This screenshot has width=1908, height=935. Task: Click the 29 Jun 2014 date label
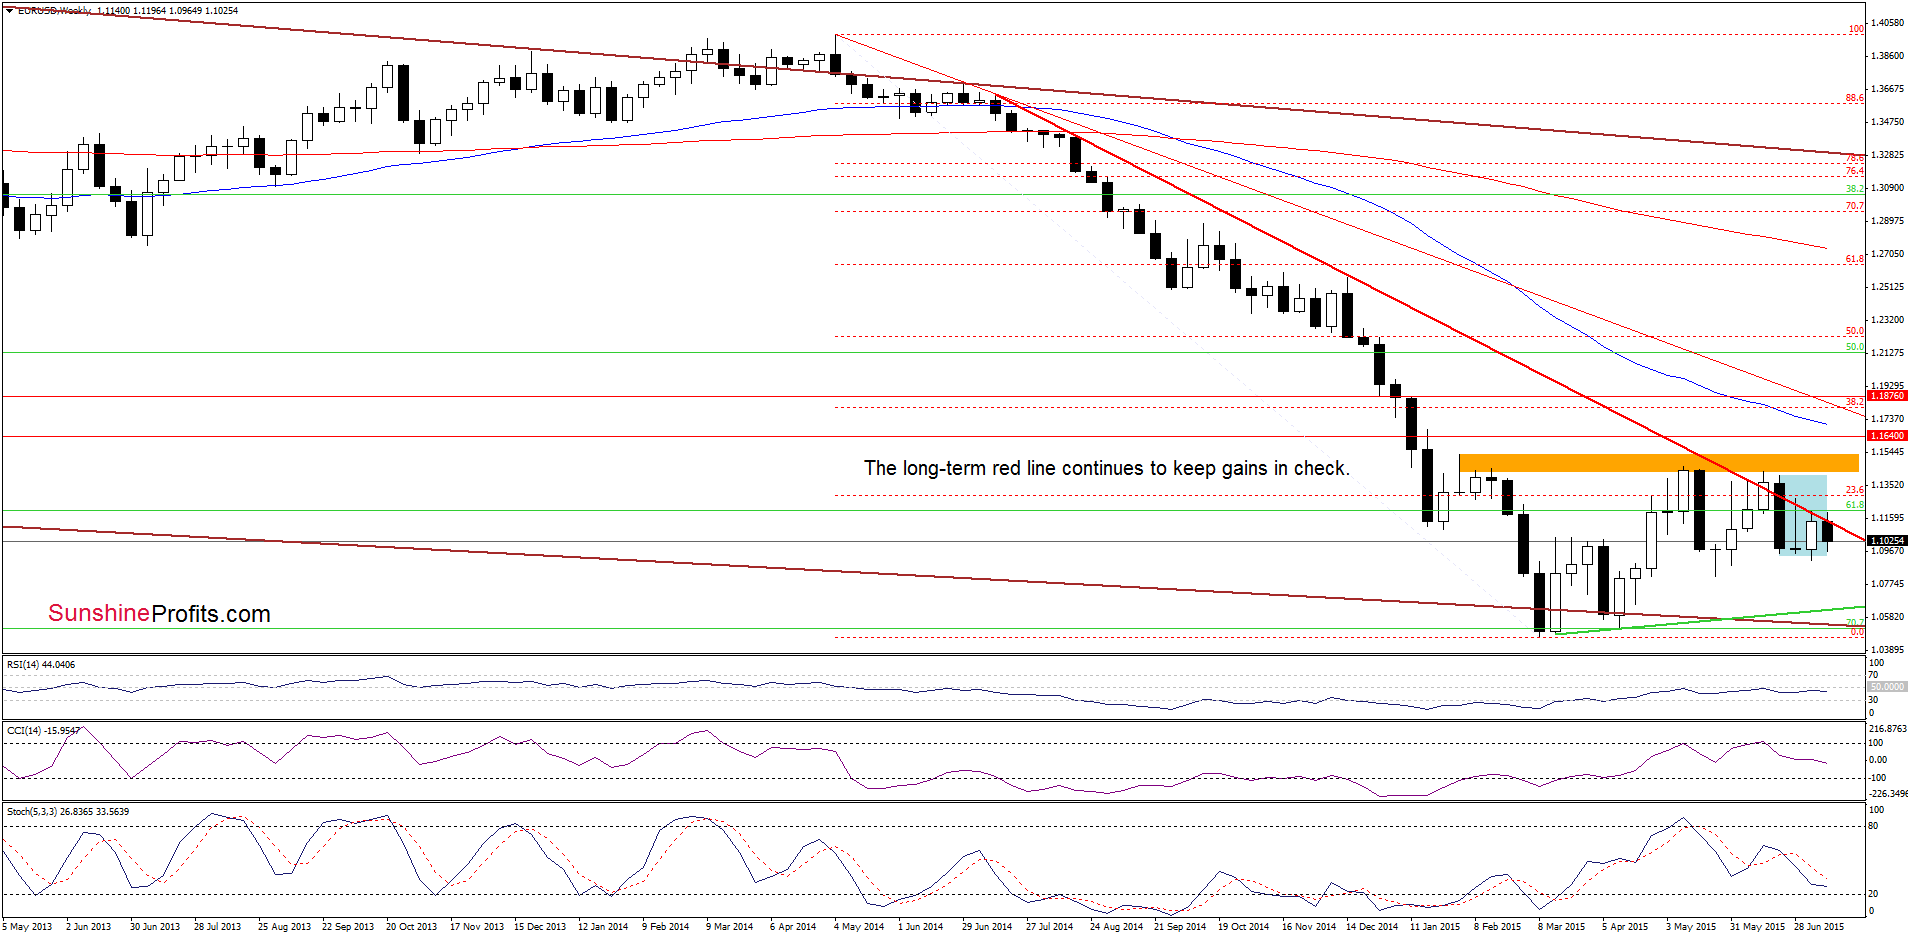987,926
